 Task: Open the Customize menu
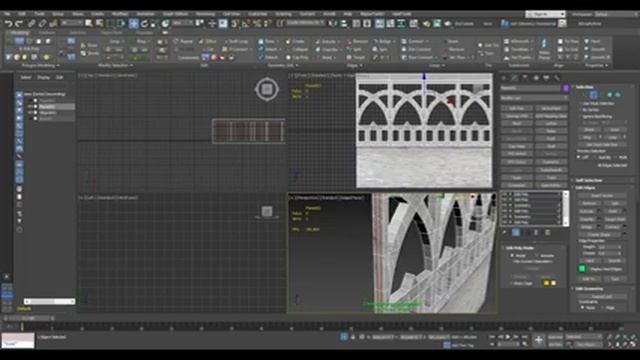click(258, 14)
